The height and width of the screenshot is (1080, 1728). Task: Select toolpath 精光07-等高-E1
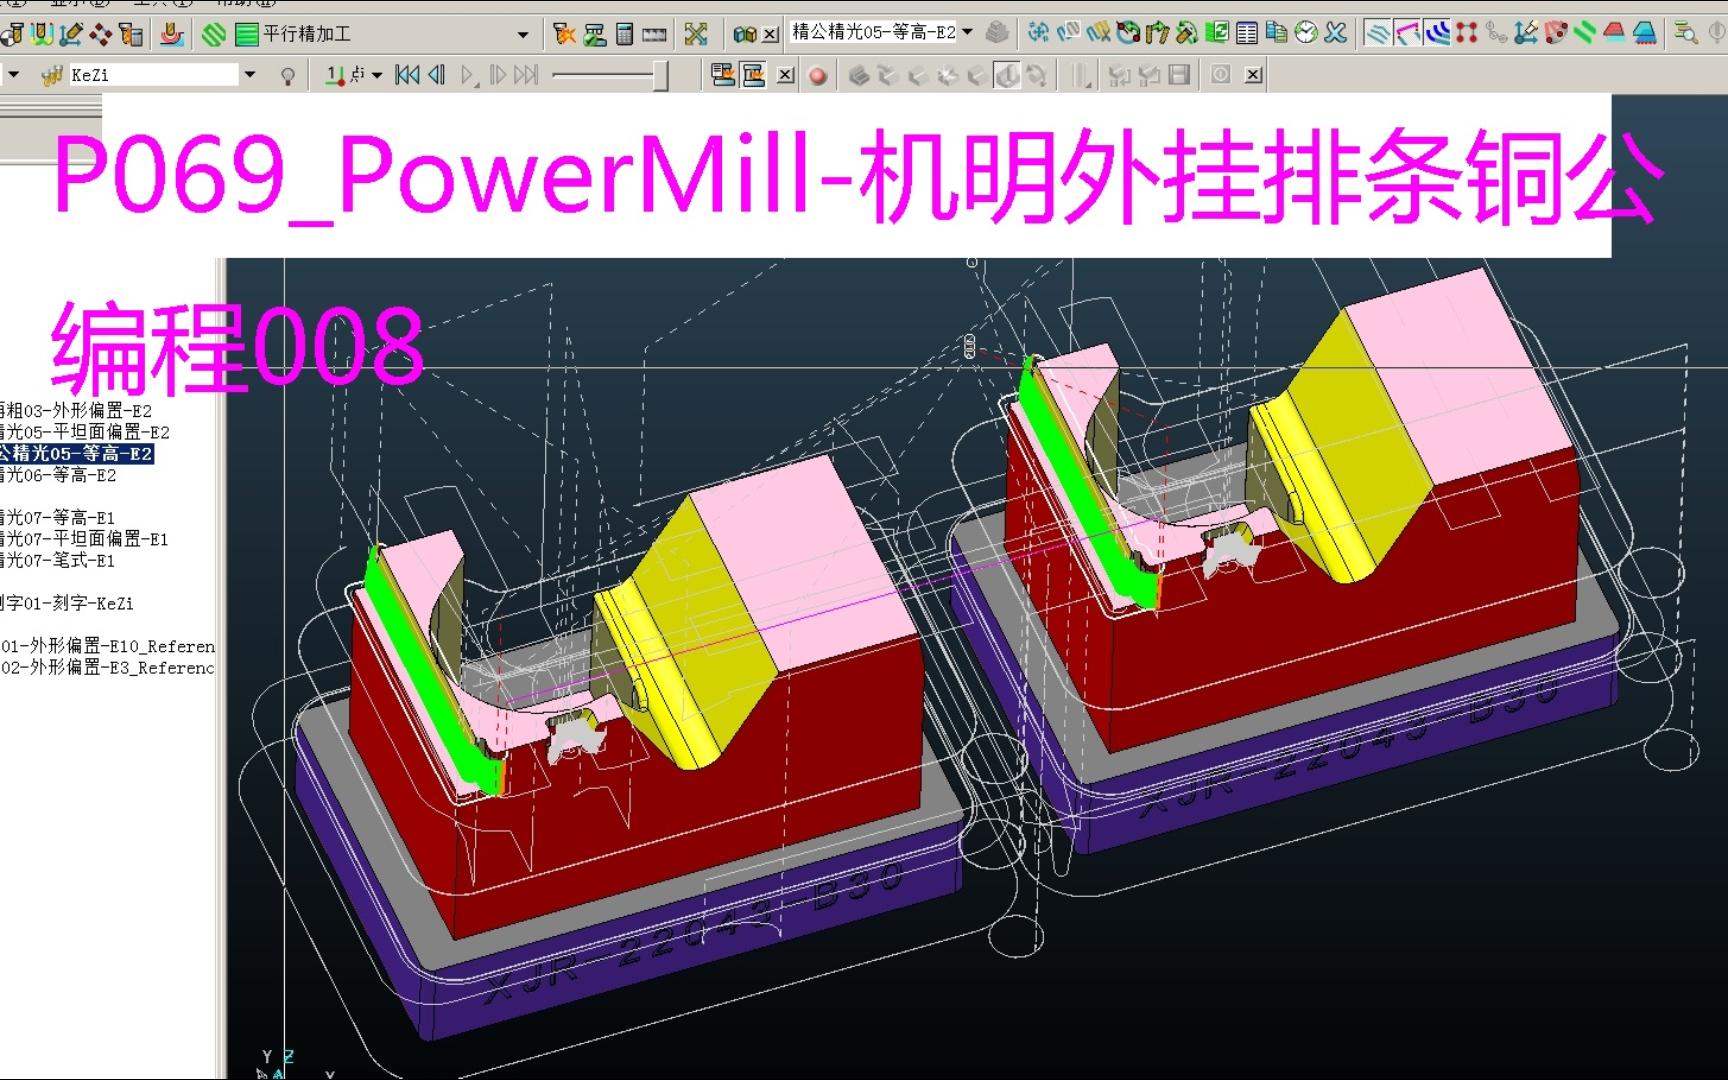pos(58,517)
